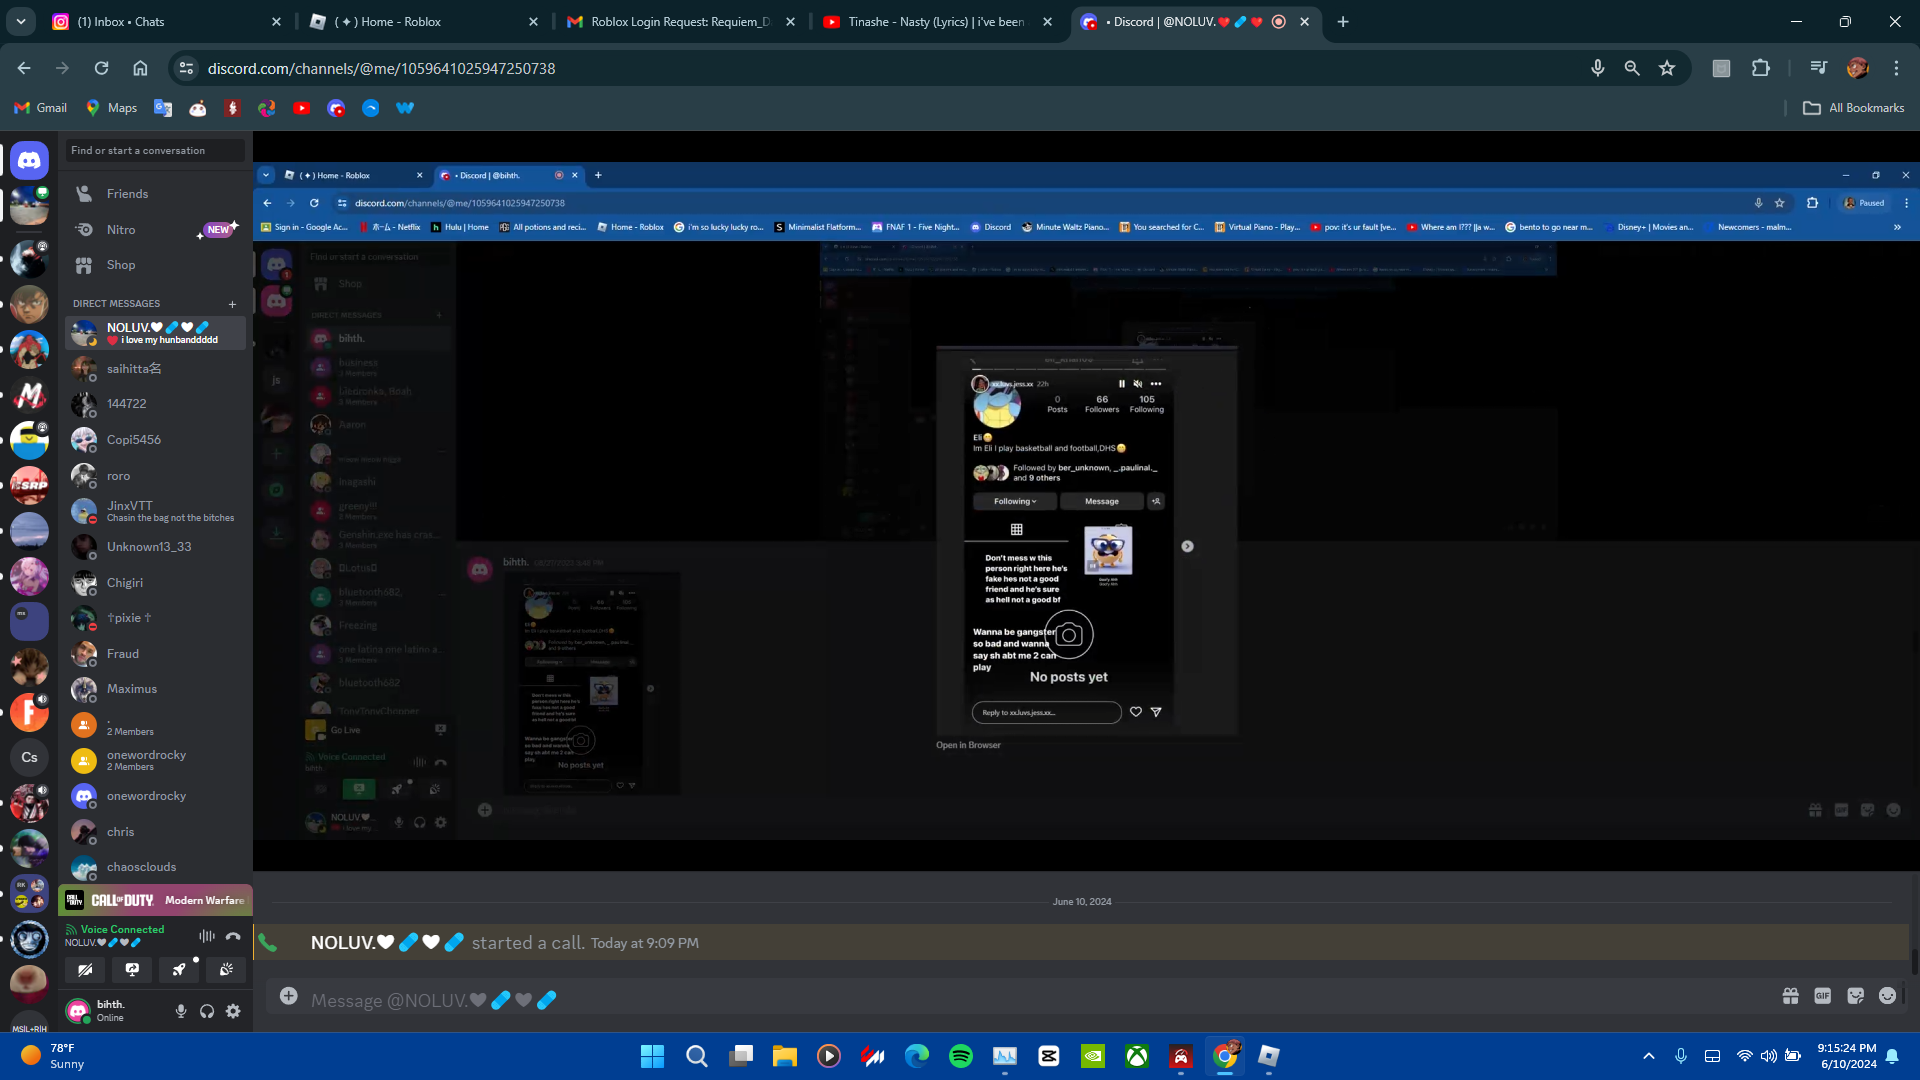Toggle microphone mute for bihth.
This screenshot has width=1920, height=1080.
coord(181,1011)
